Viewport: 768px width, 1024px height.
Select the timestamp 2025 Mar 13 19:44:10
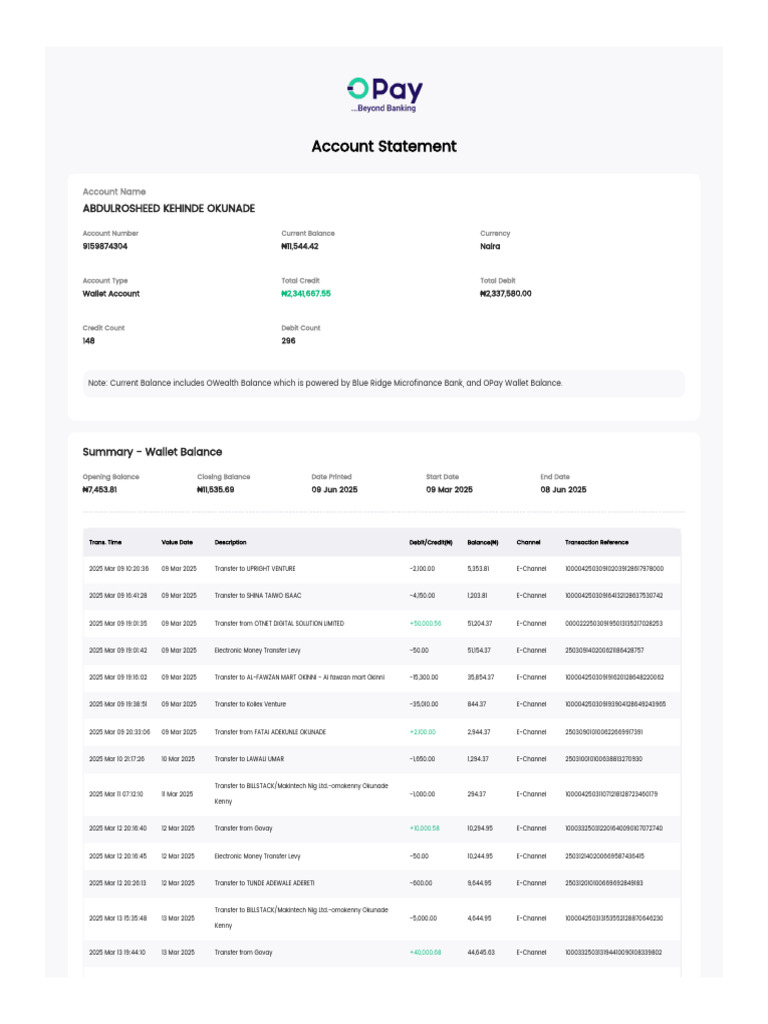[117, 953]
